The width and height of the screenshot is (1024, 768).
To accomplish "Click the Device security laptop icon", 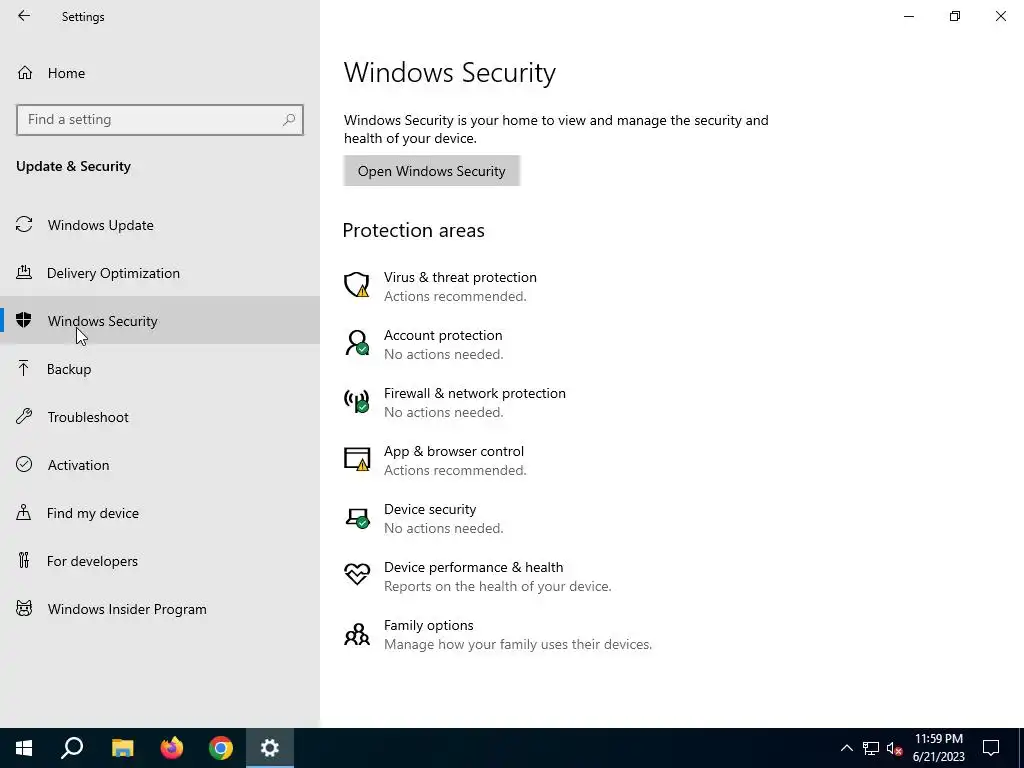I will pyautogui.click(x=357, y=517).
